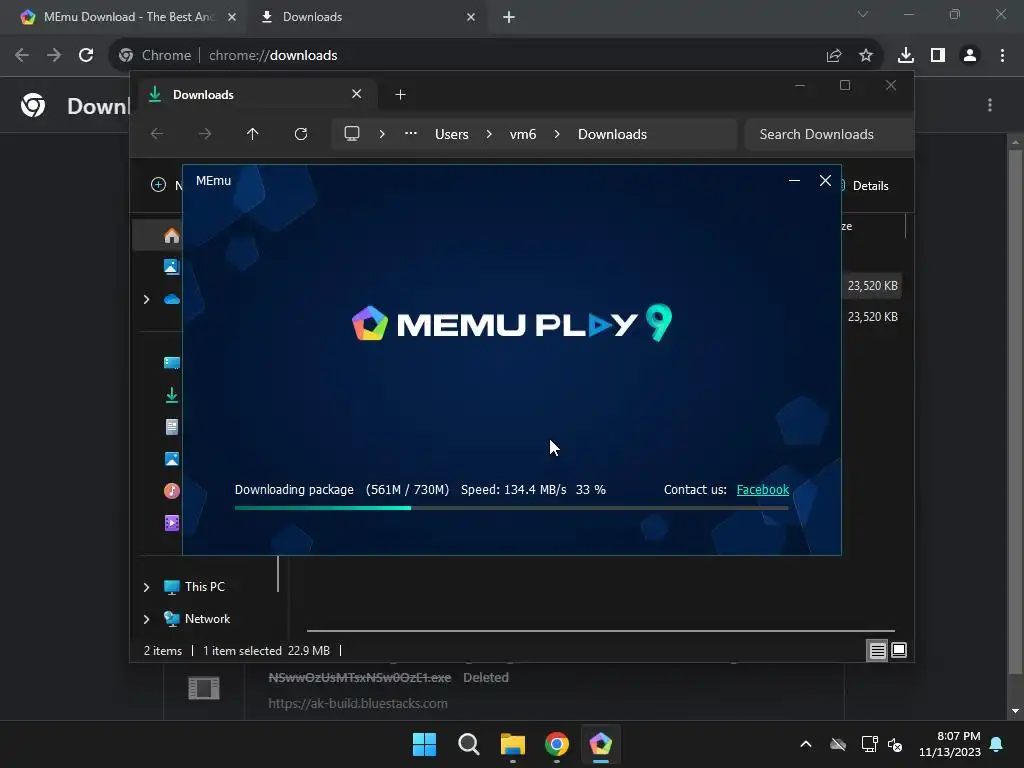Open notifications bell in taskbar
The image size is (1024, 768).
pyautogui.click(x=997, y=744)
